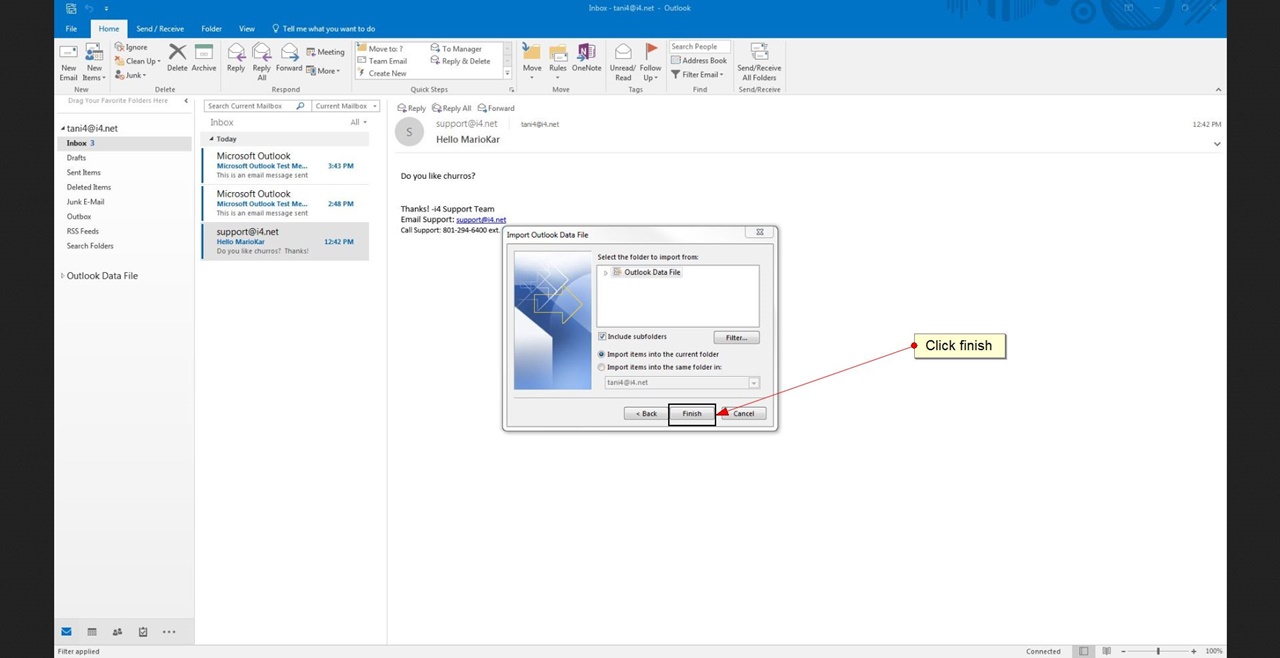This screenshot has height=658, width=1280.
Task: Open the tani4@i4.net folder dropdown in dialog
Action: (754, 382)
